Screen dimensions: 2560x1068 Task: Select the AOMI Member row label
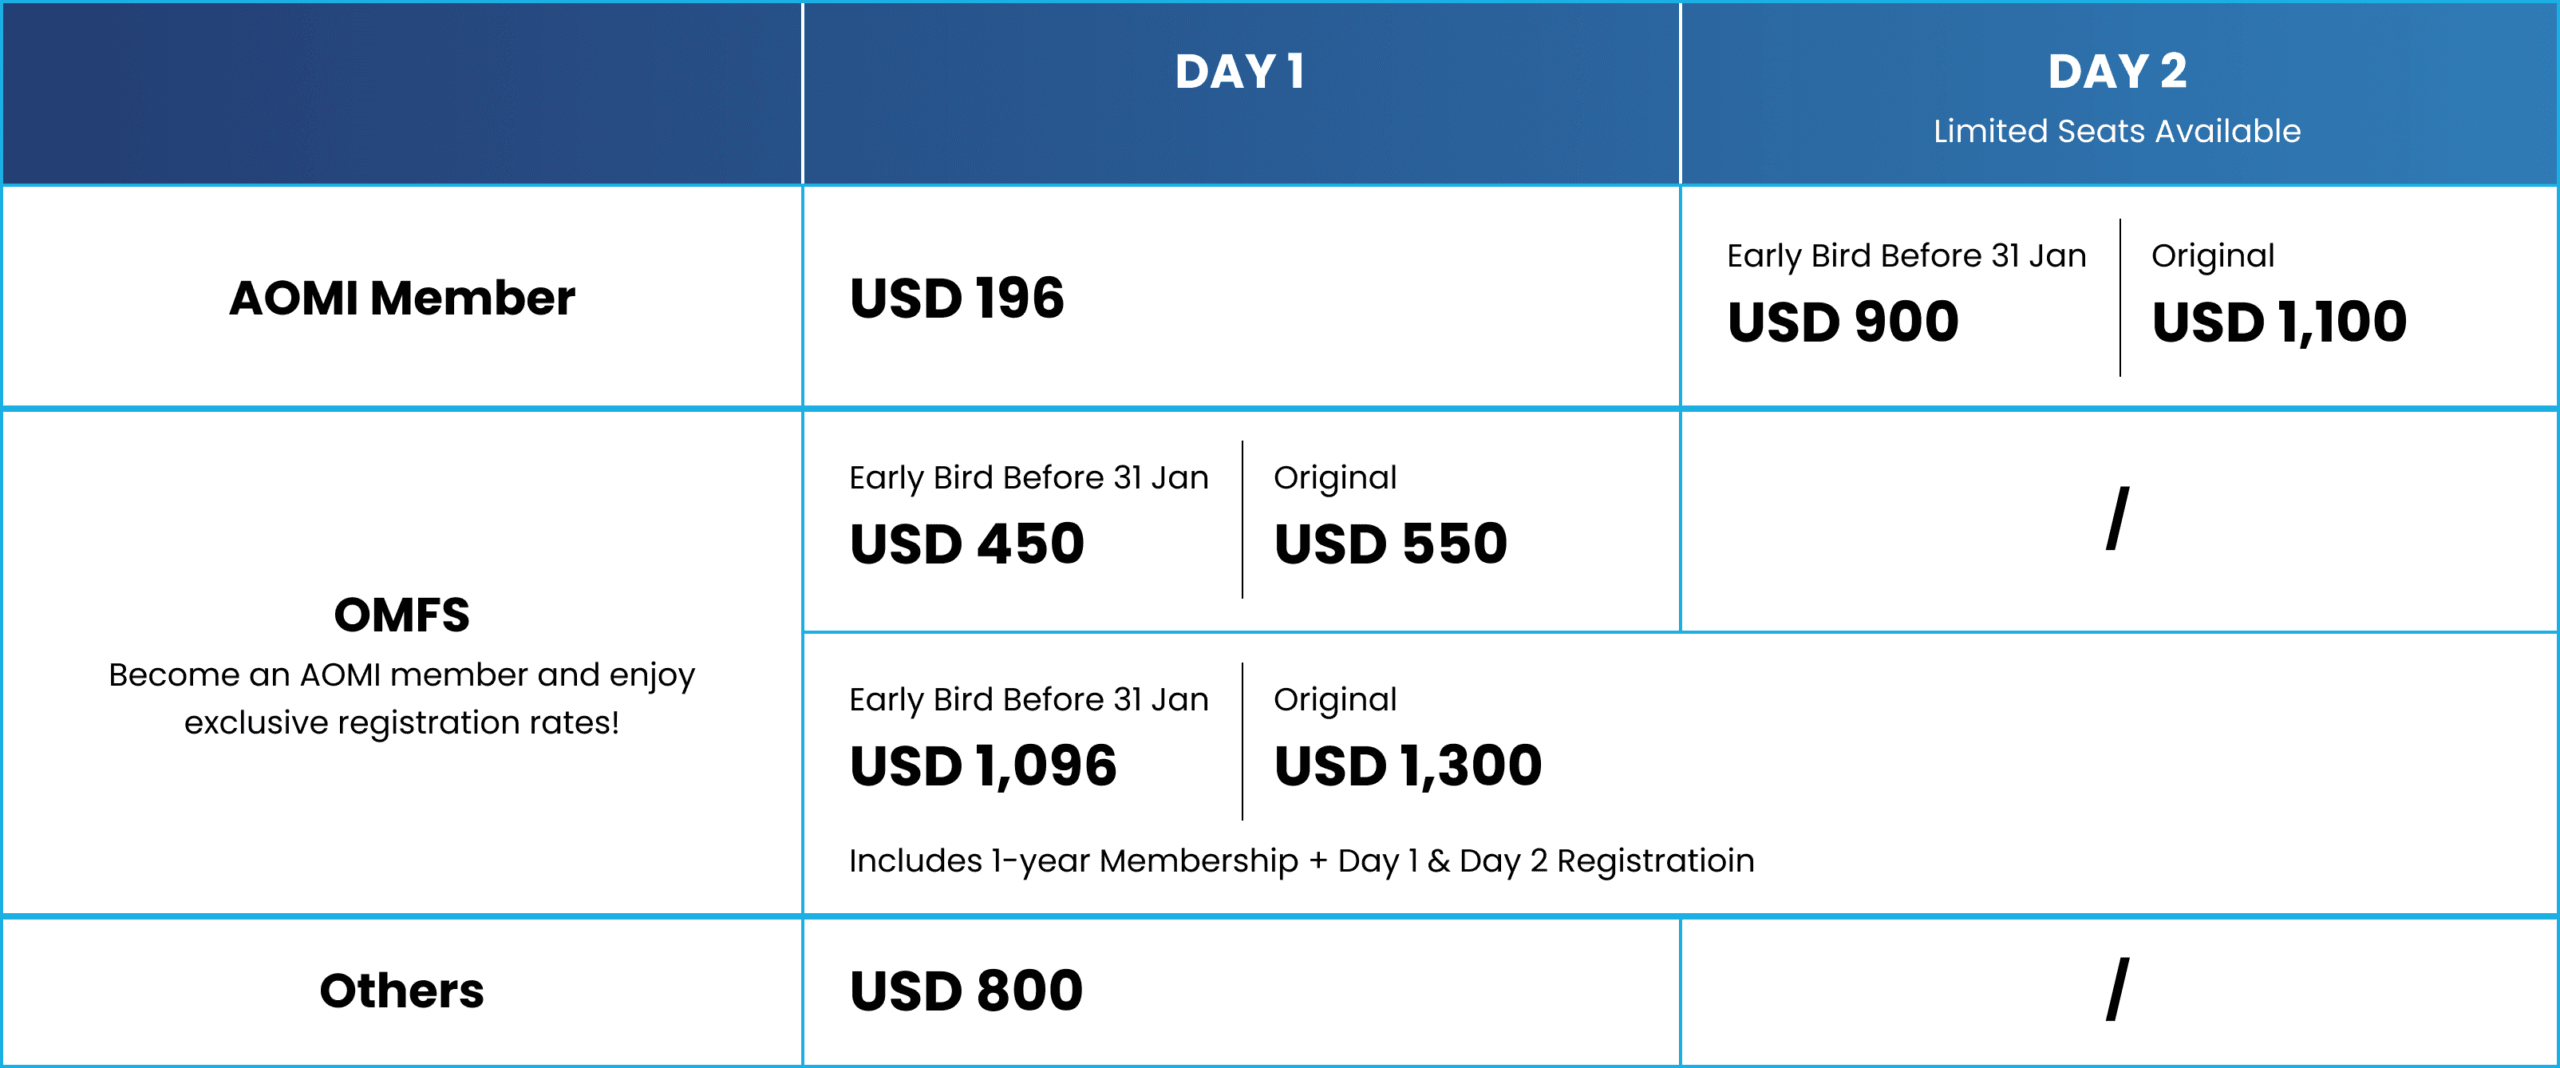402,298
